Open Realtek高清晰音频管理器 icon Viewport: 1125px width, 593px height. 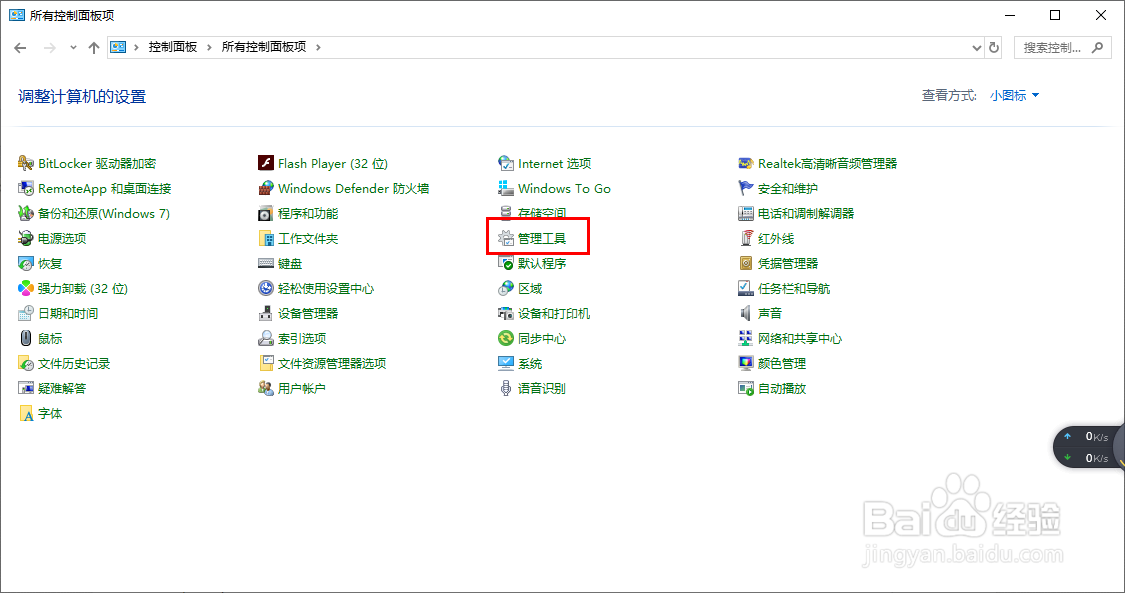pos(745,163)
